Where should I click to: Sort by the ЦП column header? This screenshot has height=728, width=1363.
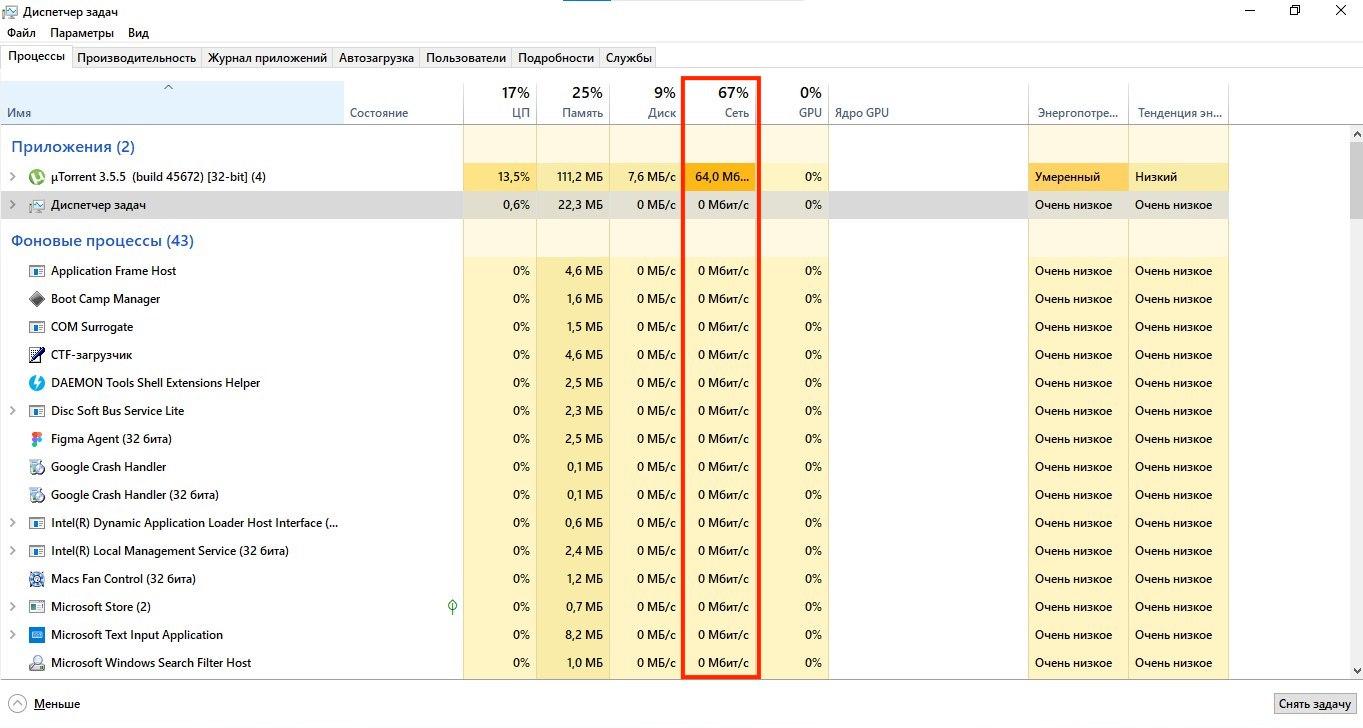[500, 102]
